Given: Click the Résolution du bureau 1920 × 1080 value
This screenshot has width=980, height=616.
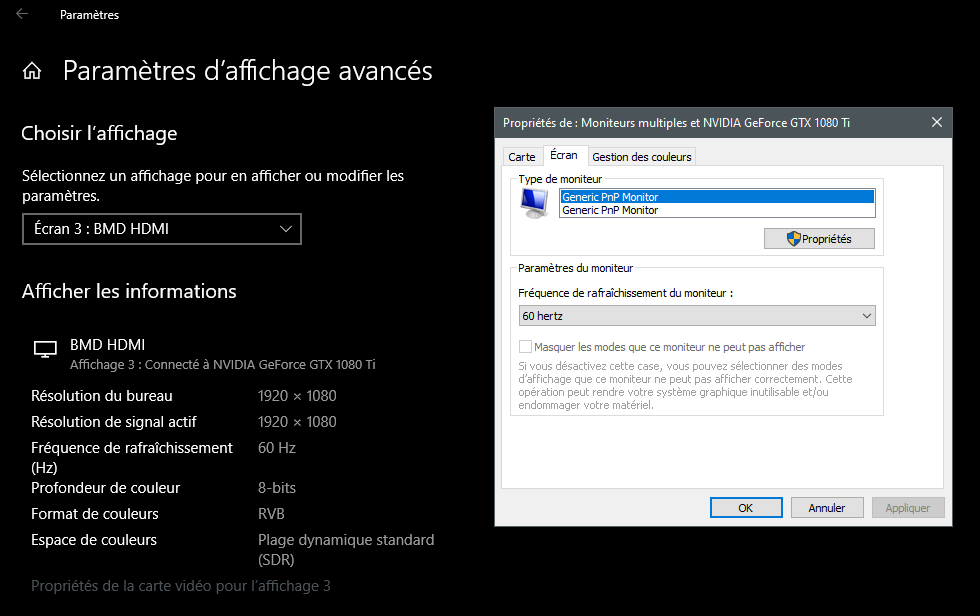Looking at the screenshot, I should (297, 396).
